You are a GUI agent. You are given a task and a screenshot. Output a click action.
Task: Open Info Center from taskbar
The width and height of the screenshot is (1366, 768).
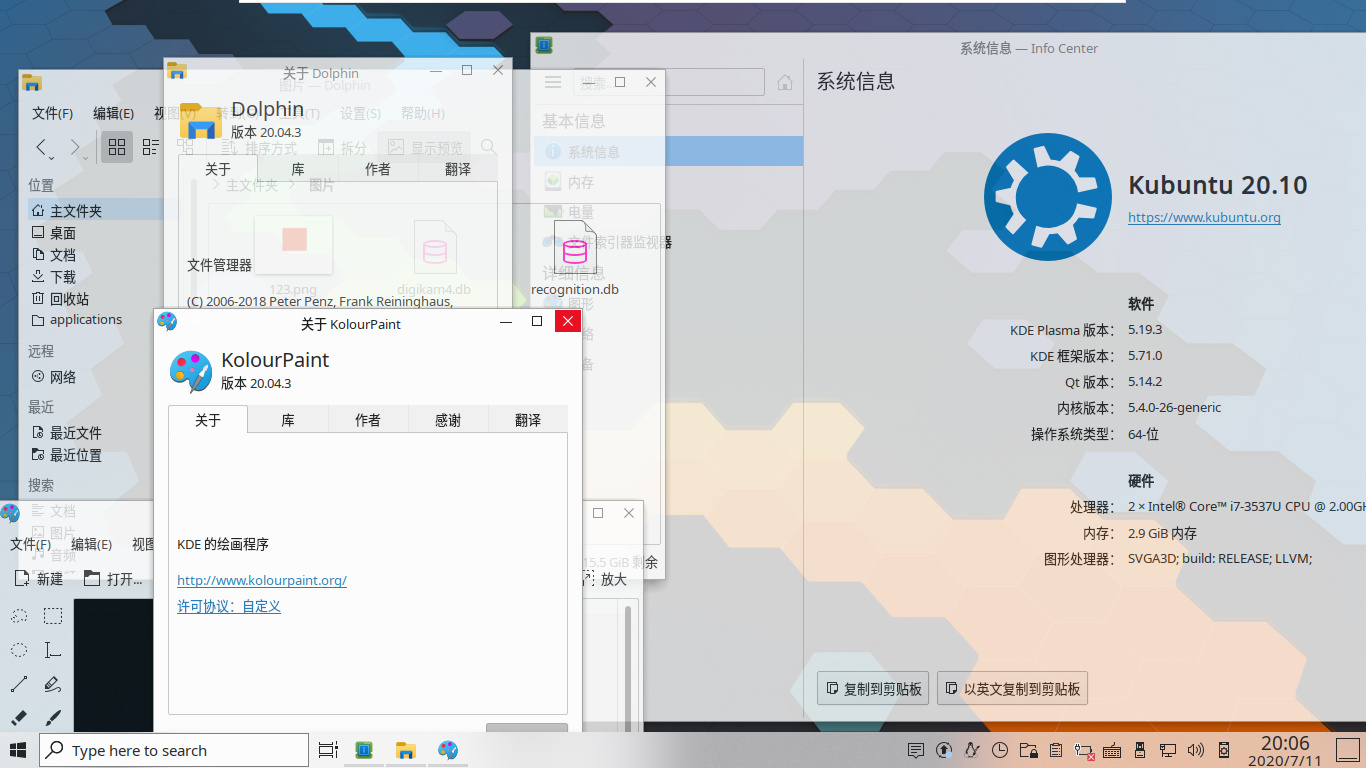pyautogui.click(x=364, y=750)
